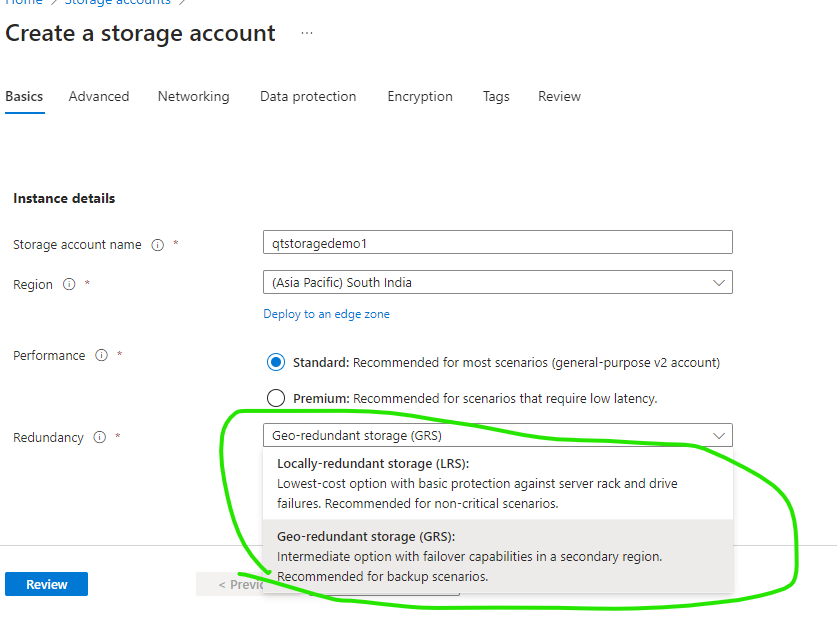Choose Geo-redundant storage (GRS) option
Screen dimensions: 837x617
(498, 556)
